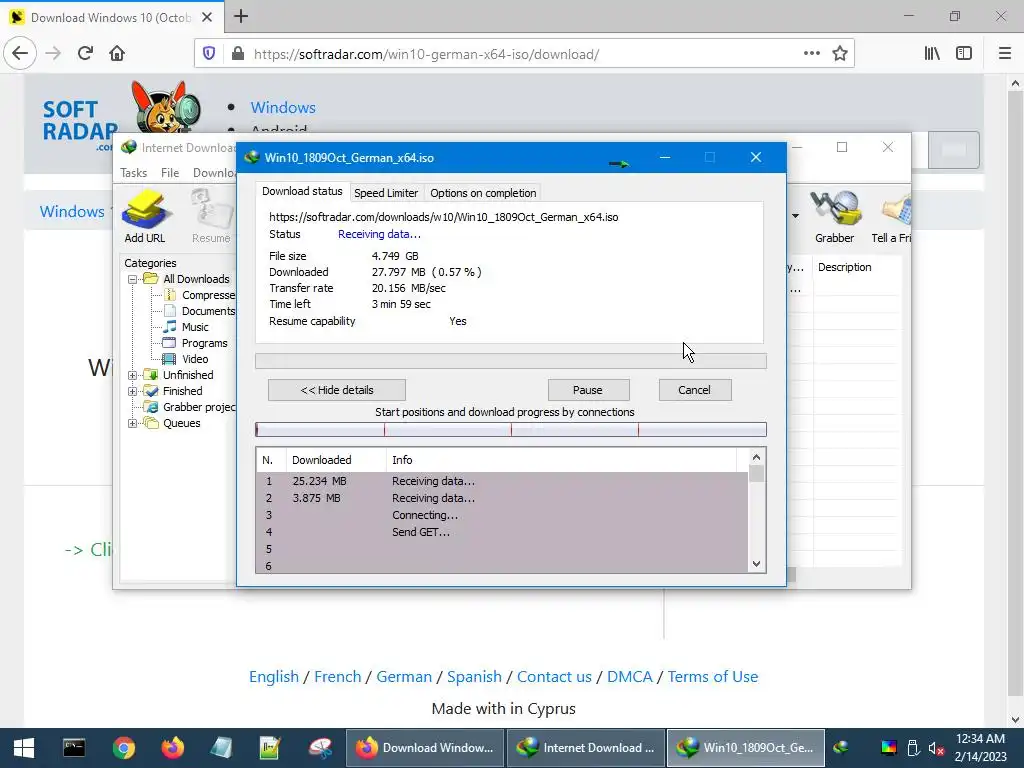Click the download progress bar
1024x768 pixels.
(x=511, y=361)
